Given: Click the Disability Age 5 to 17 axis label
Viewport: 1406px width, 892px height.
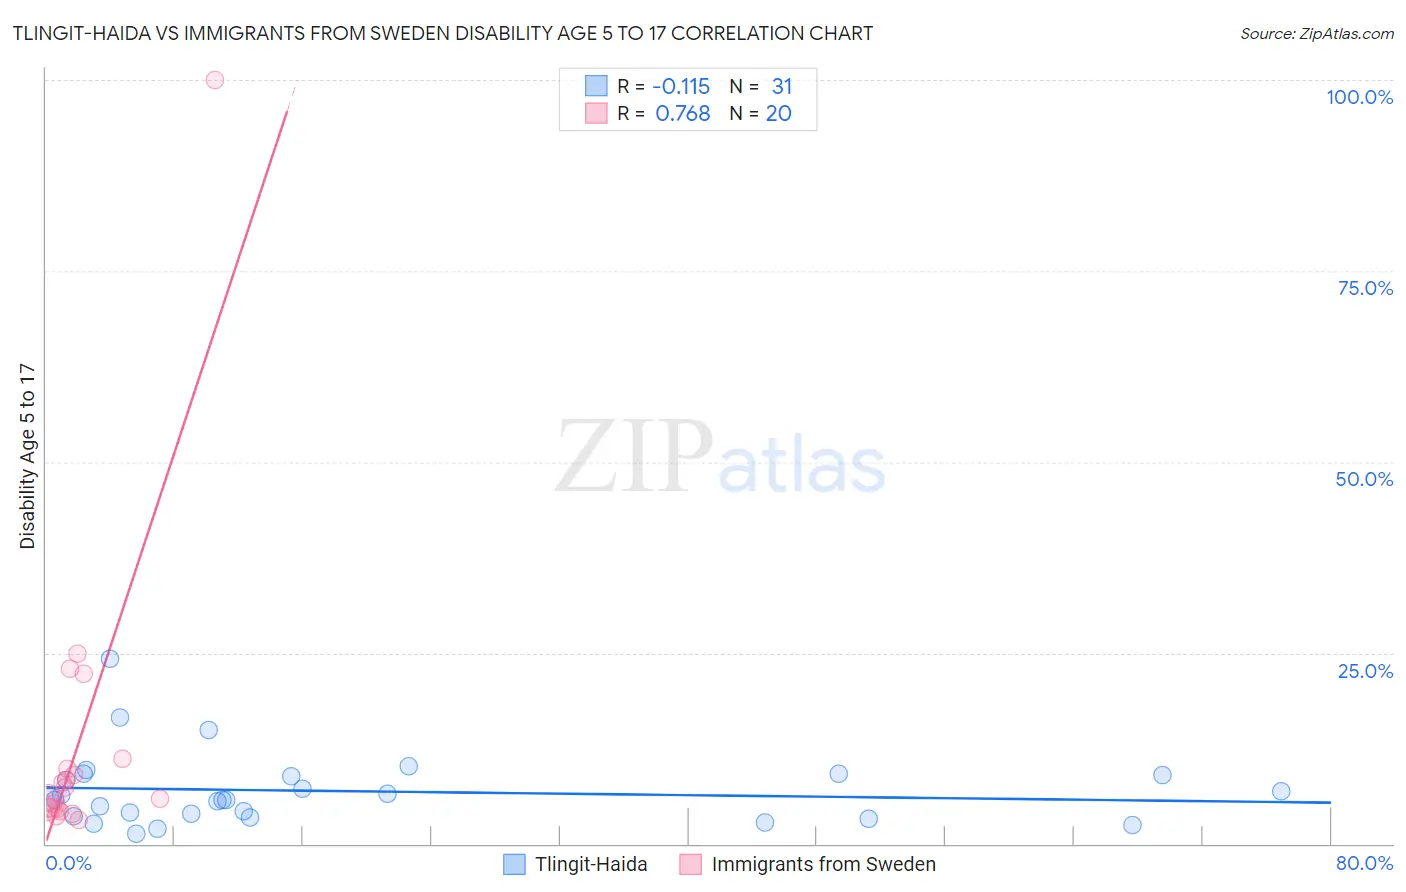Looking at the screenshot, I should (x=27, y=456).
